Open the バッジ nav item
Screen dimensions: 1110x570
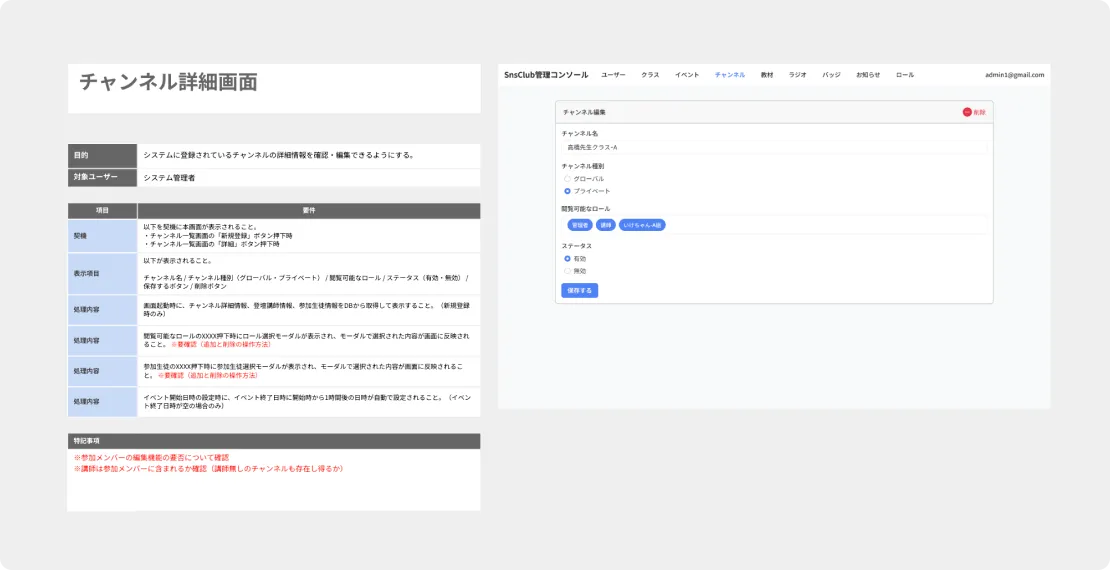coord(831,75)
